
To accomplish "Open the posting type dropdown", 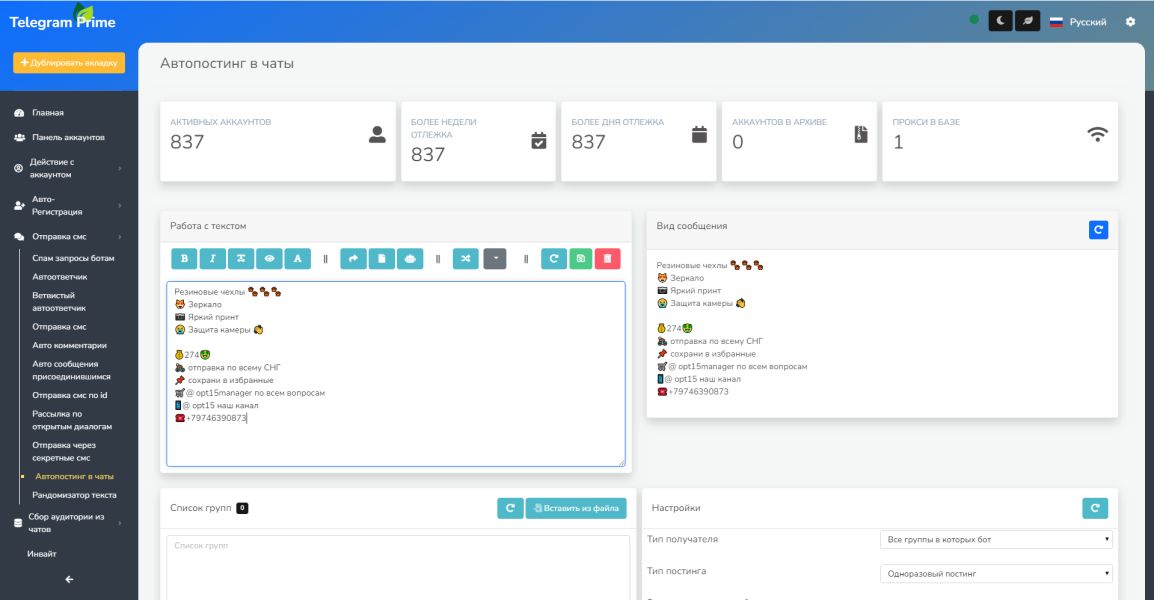I will 997,574.
